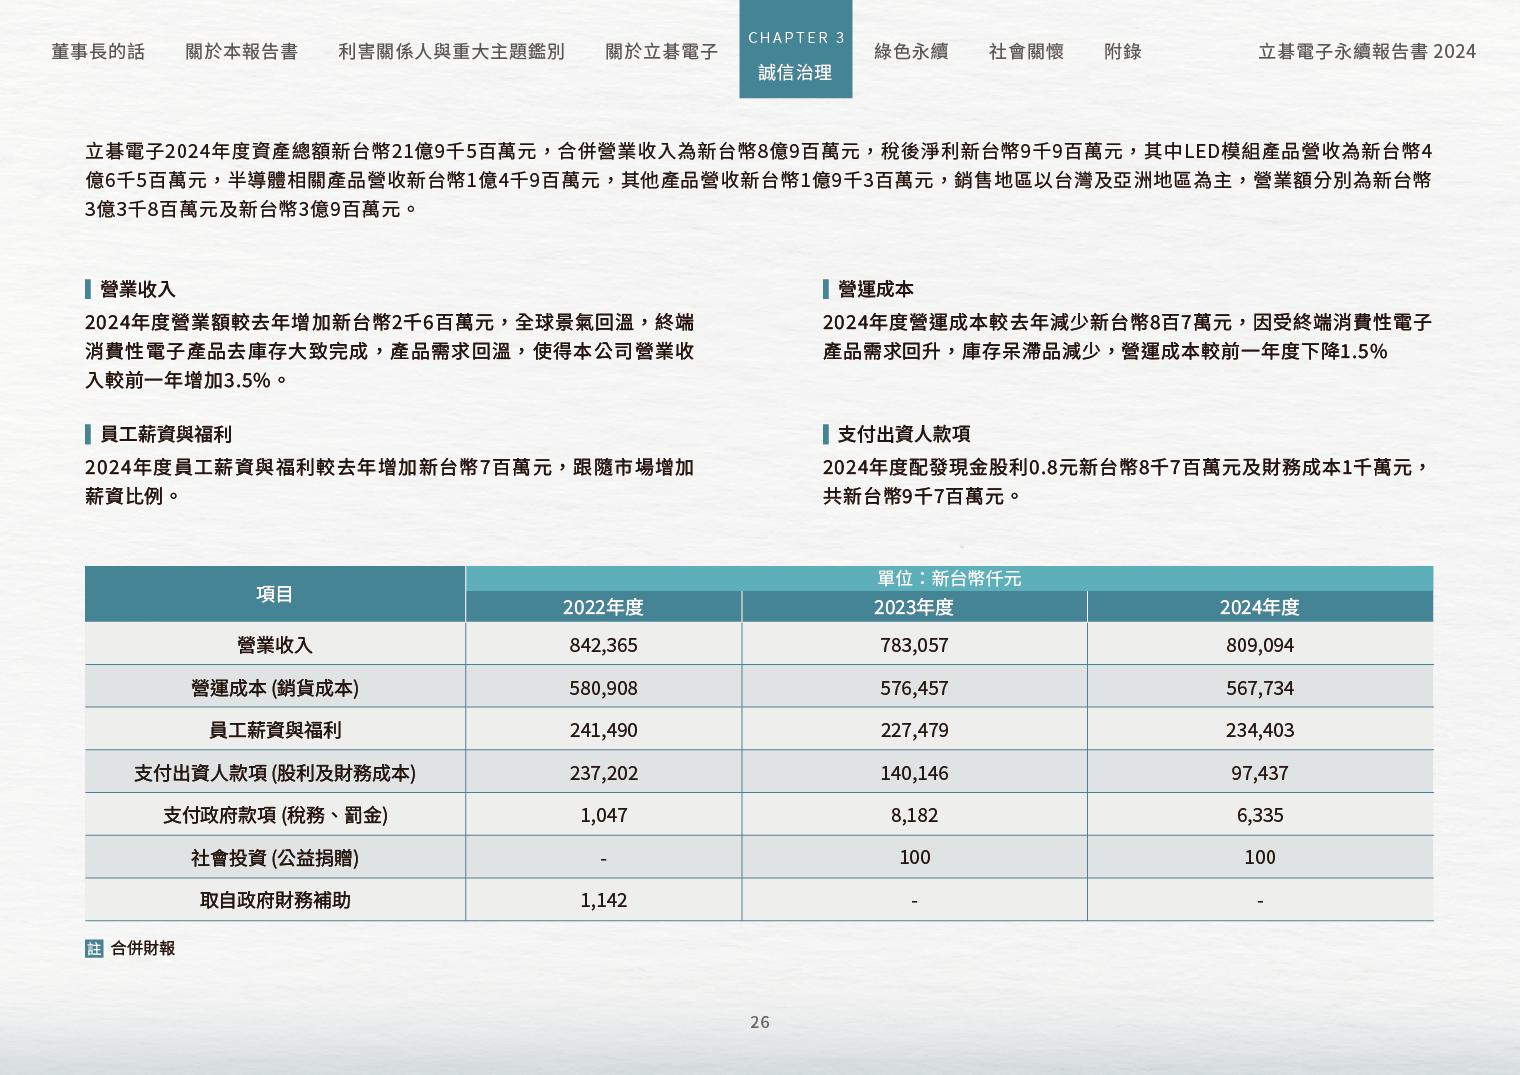Screen dimensions: 1520x1075
Task: Click the page number 26
Action: [760, 1022]
